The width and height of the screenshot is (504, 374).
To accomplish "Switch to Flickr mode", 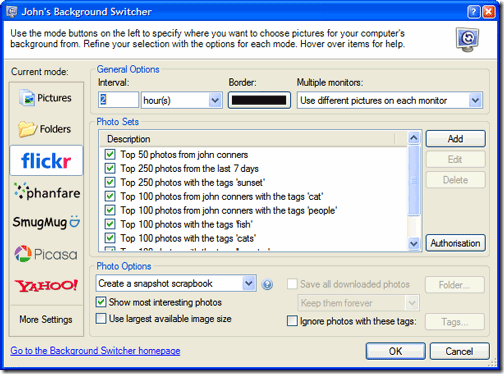I will [46, 161].
